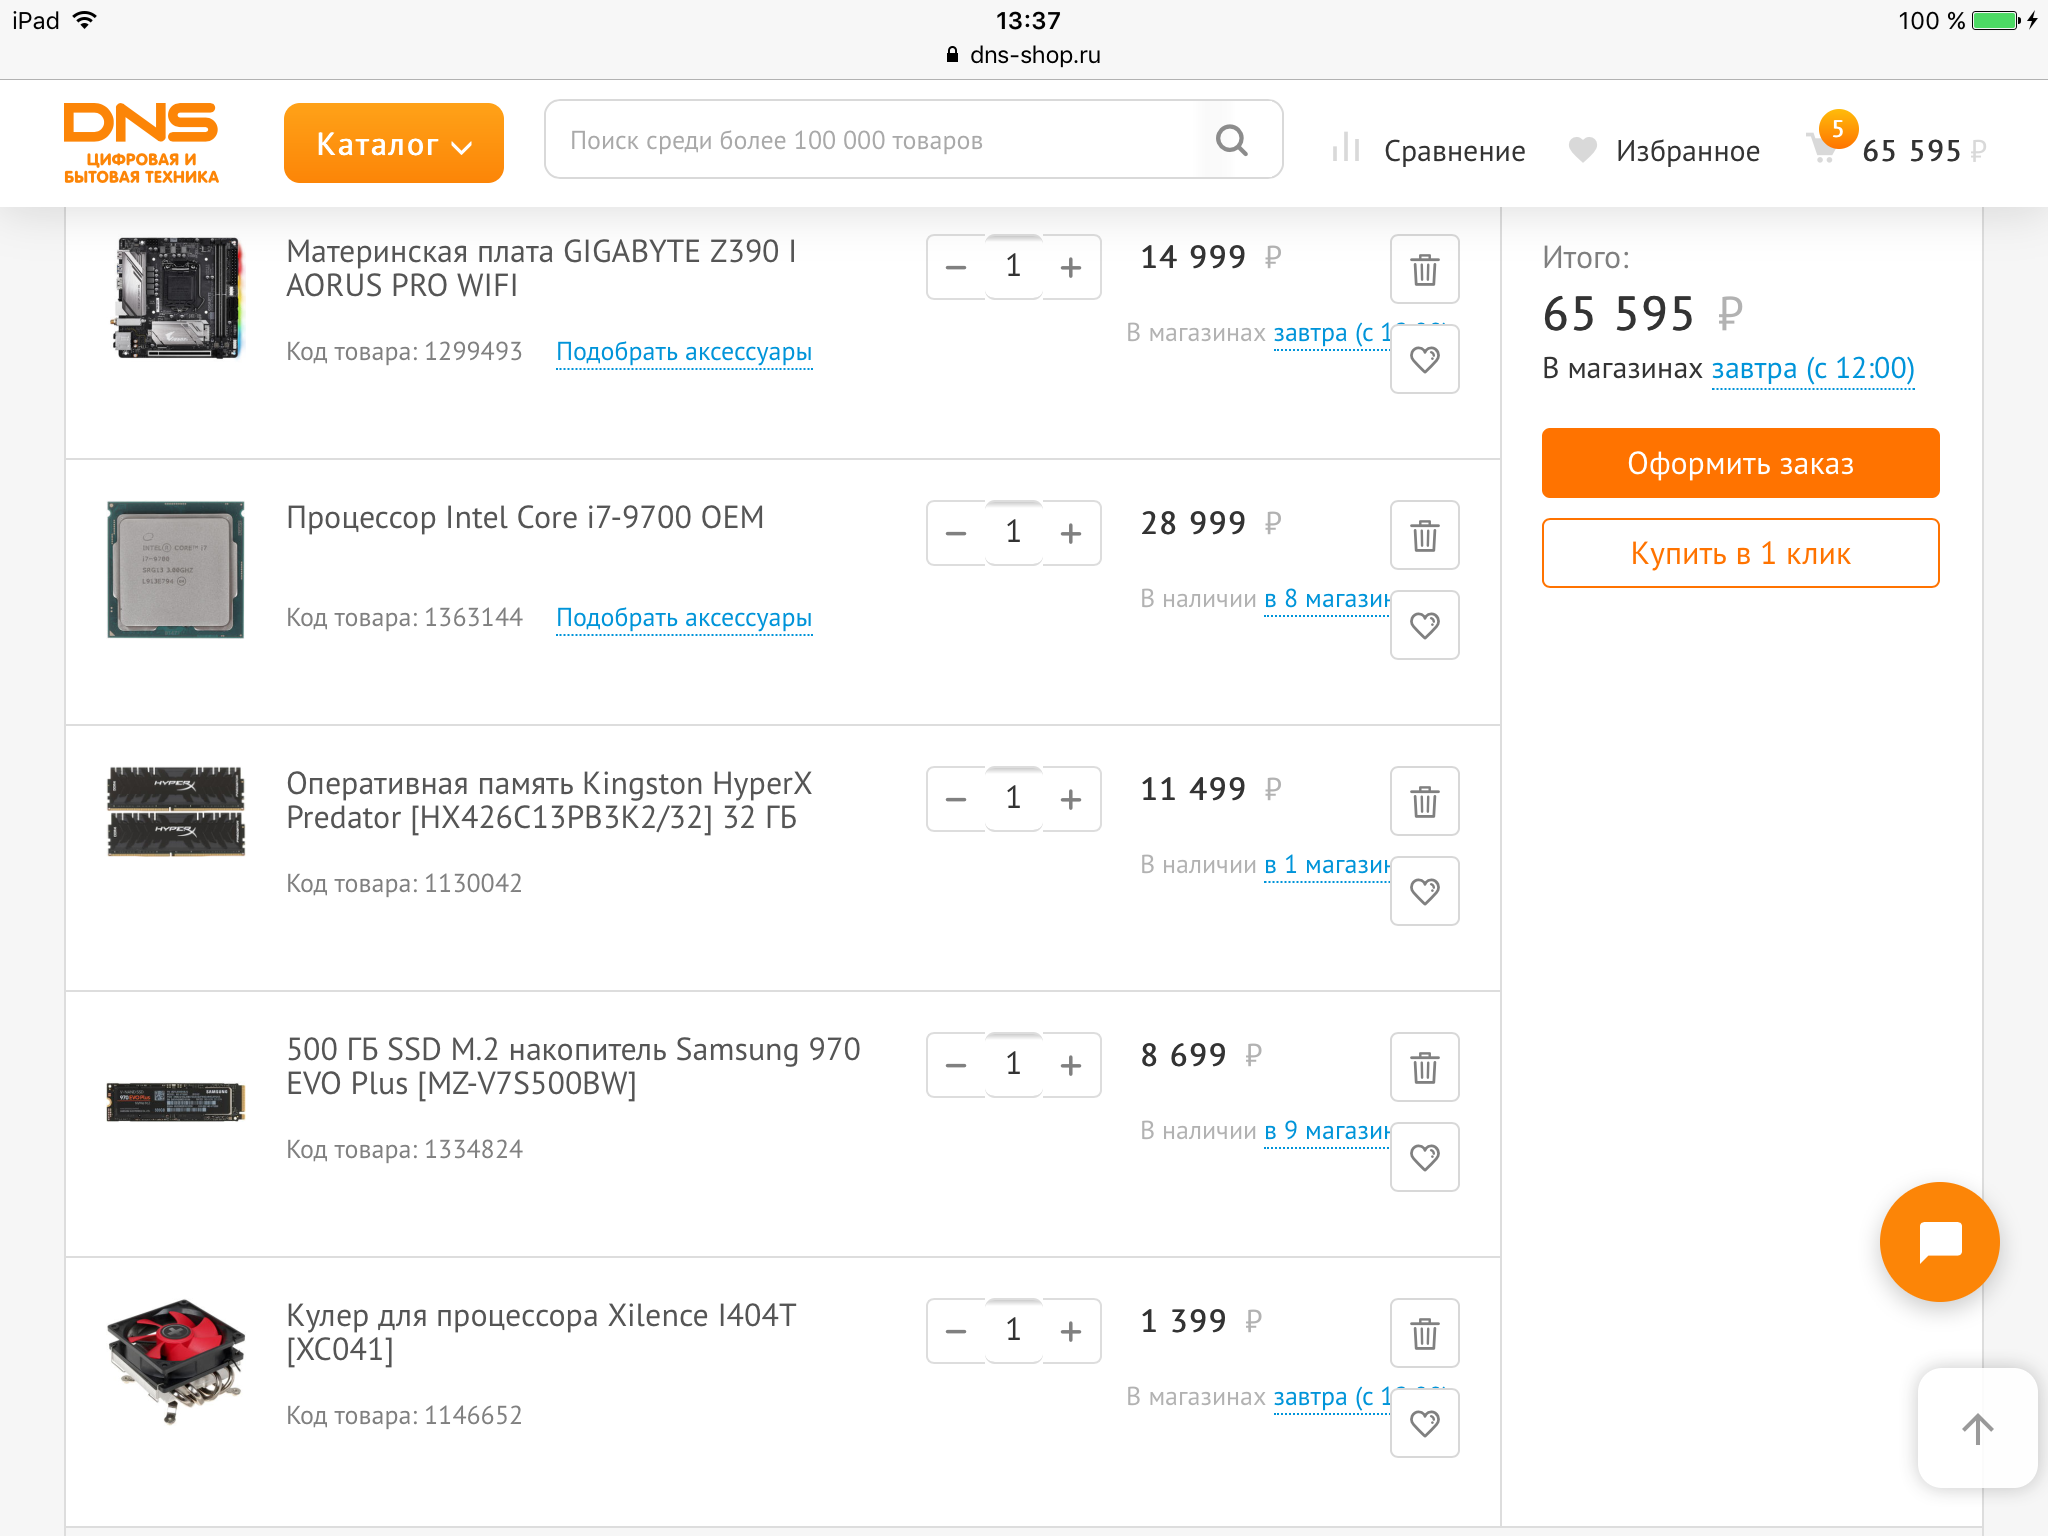Expand the Каталог dropdown menu

pyautogui.click(x=393, y=143)
